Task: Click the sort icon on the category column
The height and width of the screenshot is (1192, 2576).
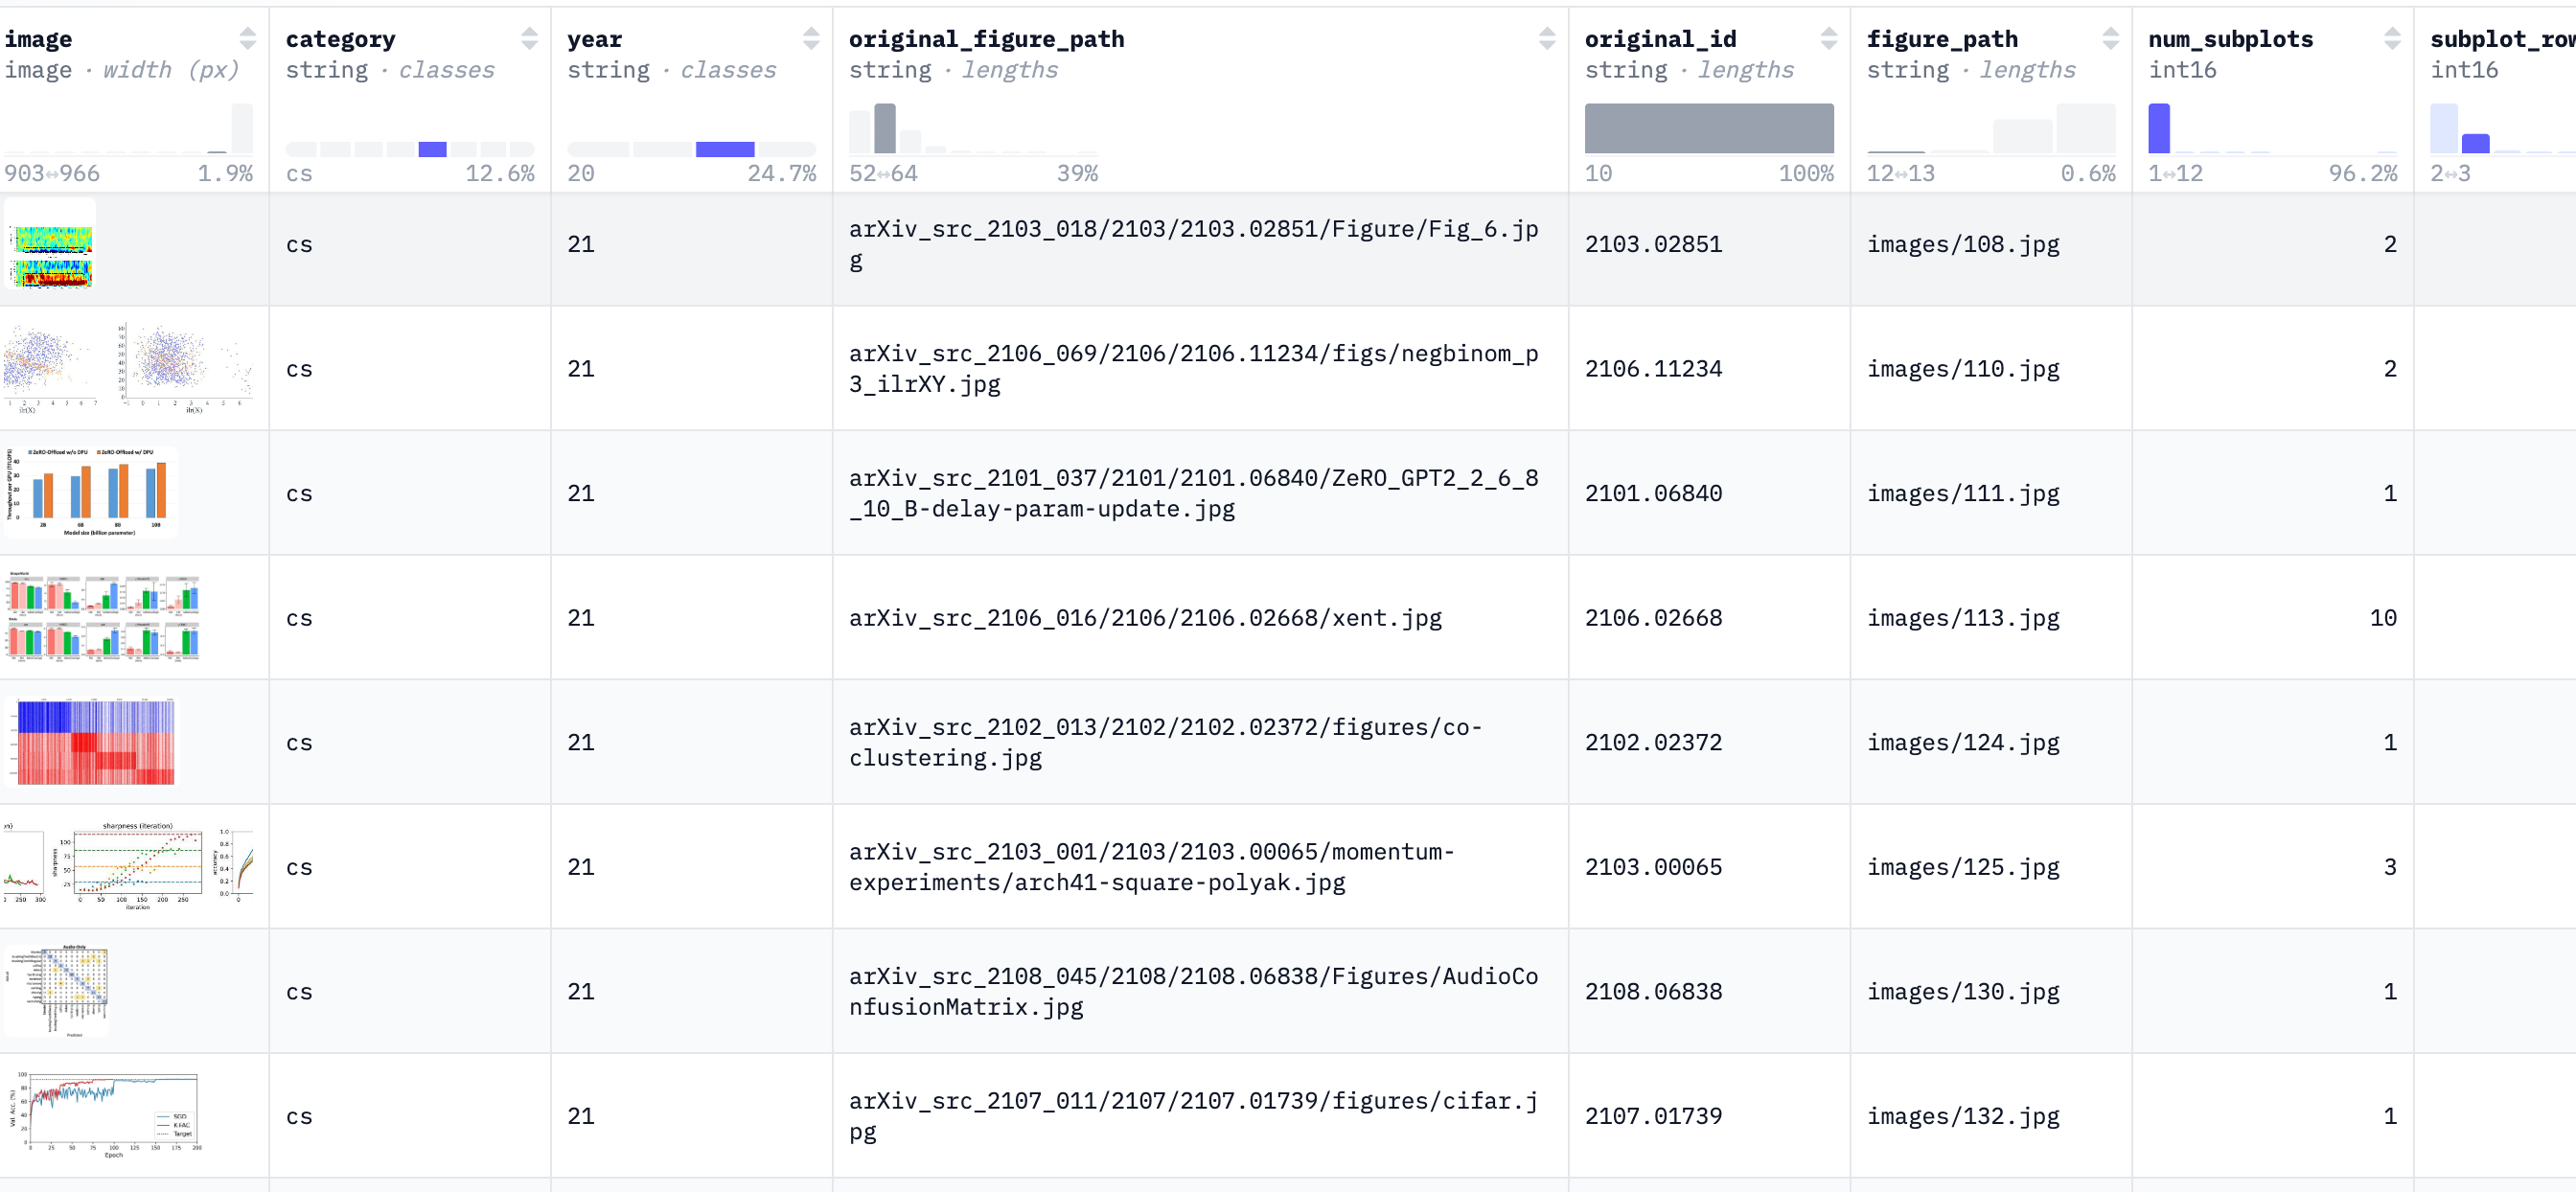Action: click(x=530, y=38)
